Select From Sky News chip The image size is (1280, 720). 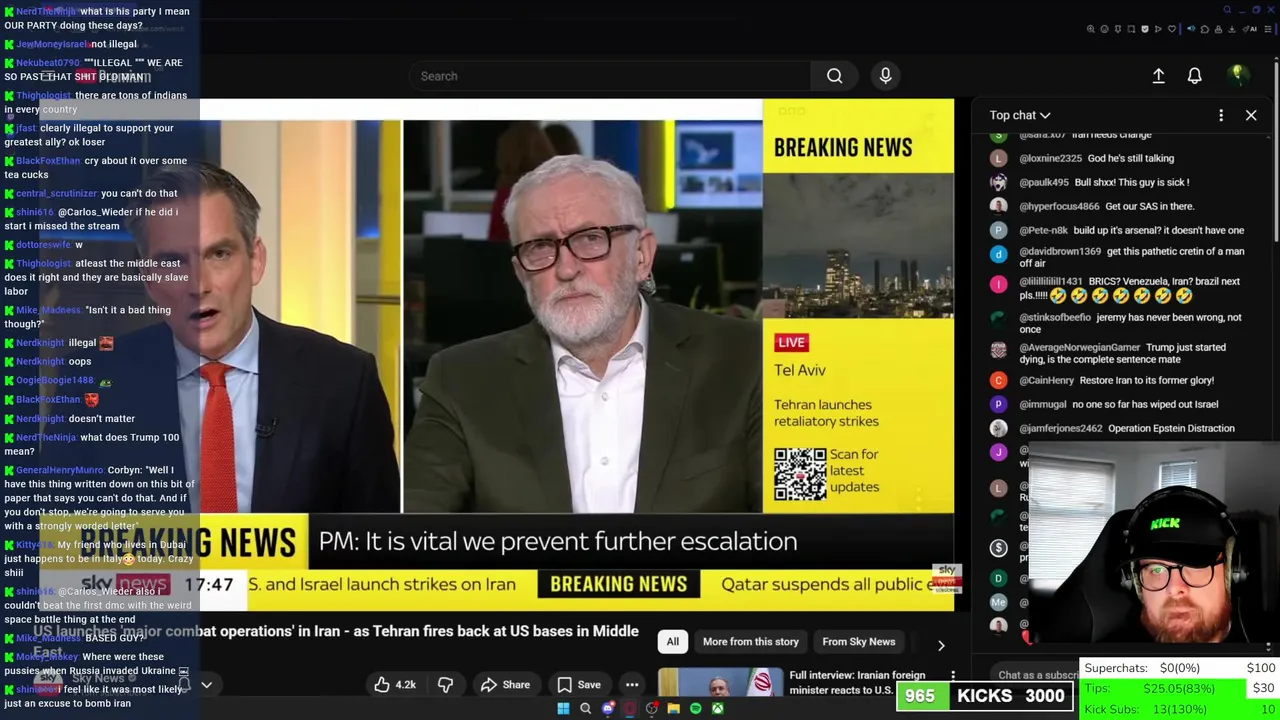(x=859, y=642)
